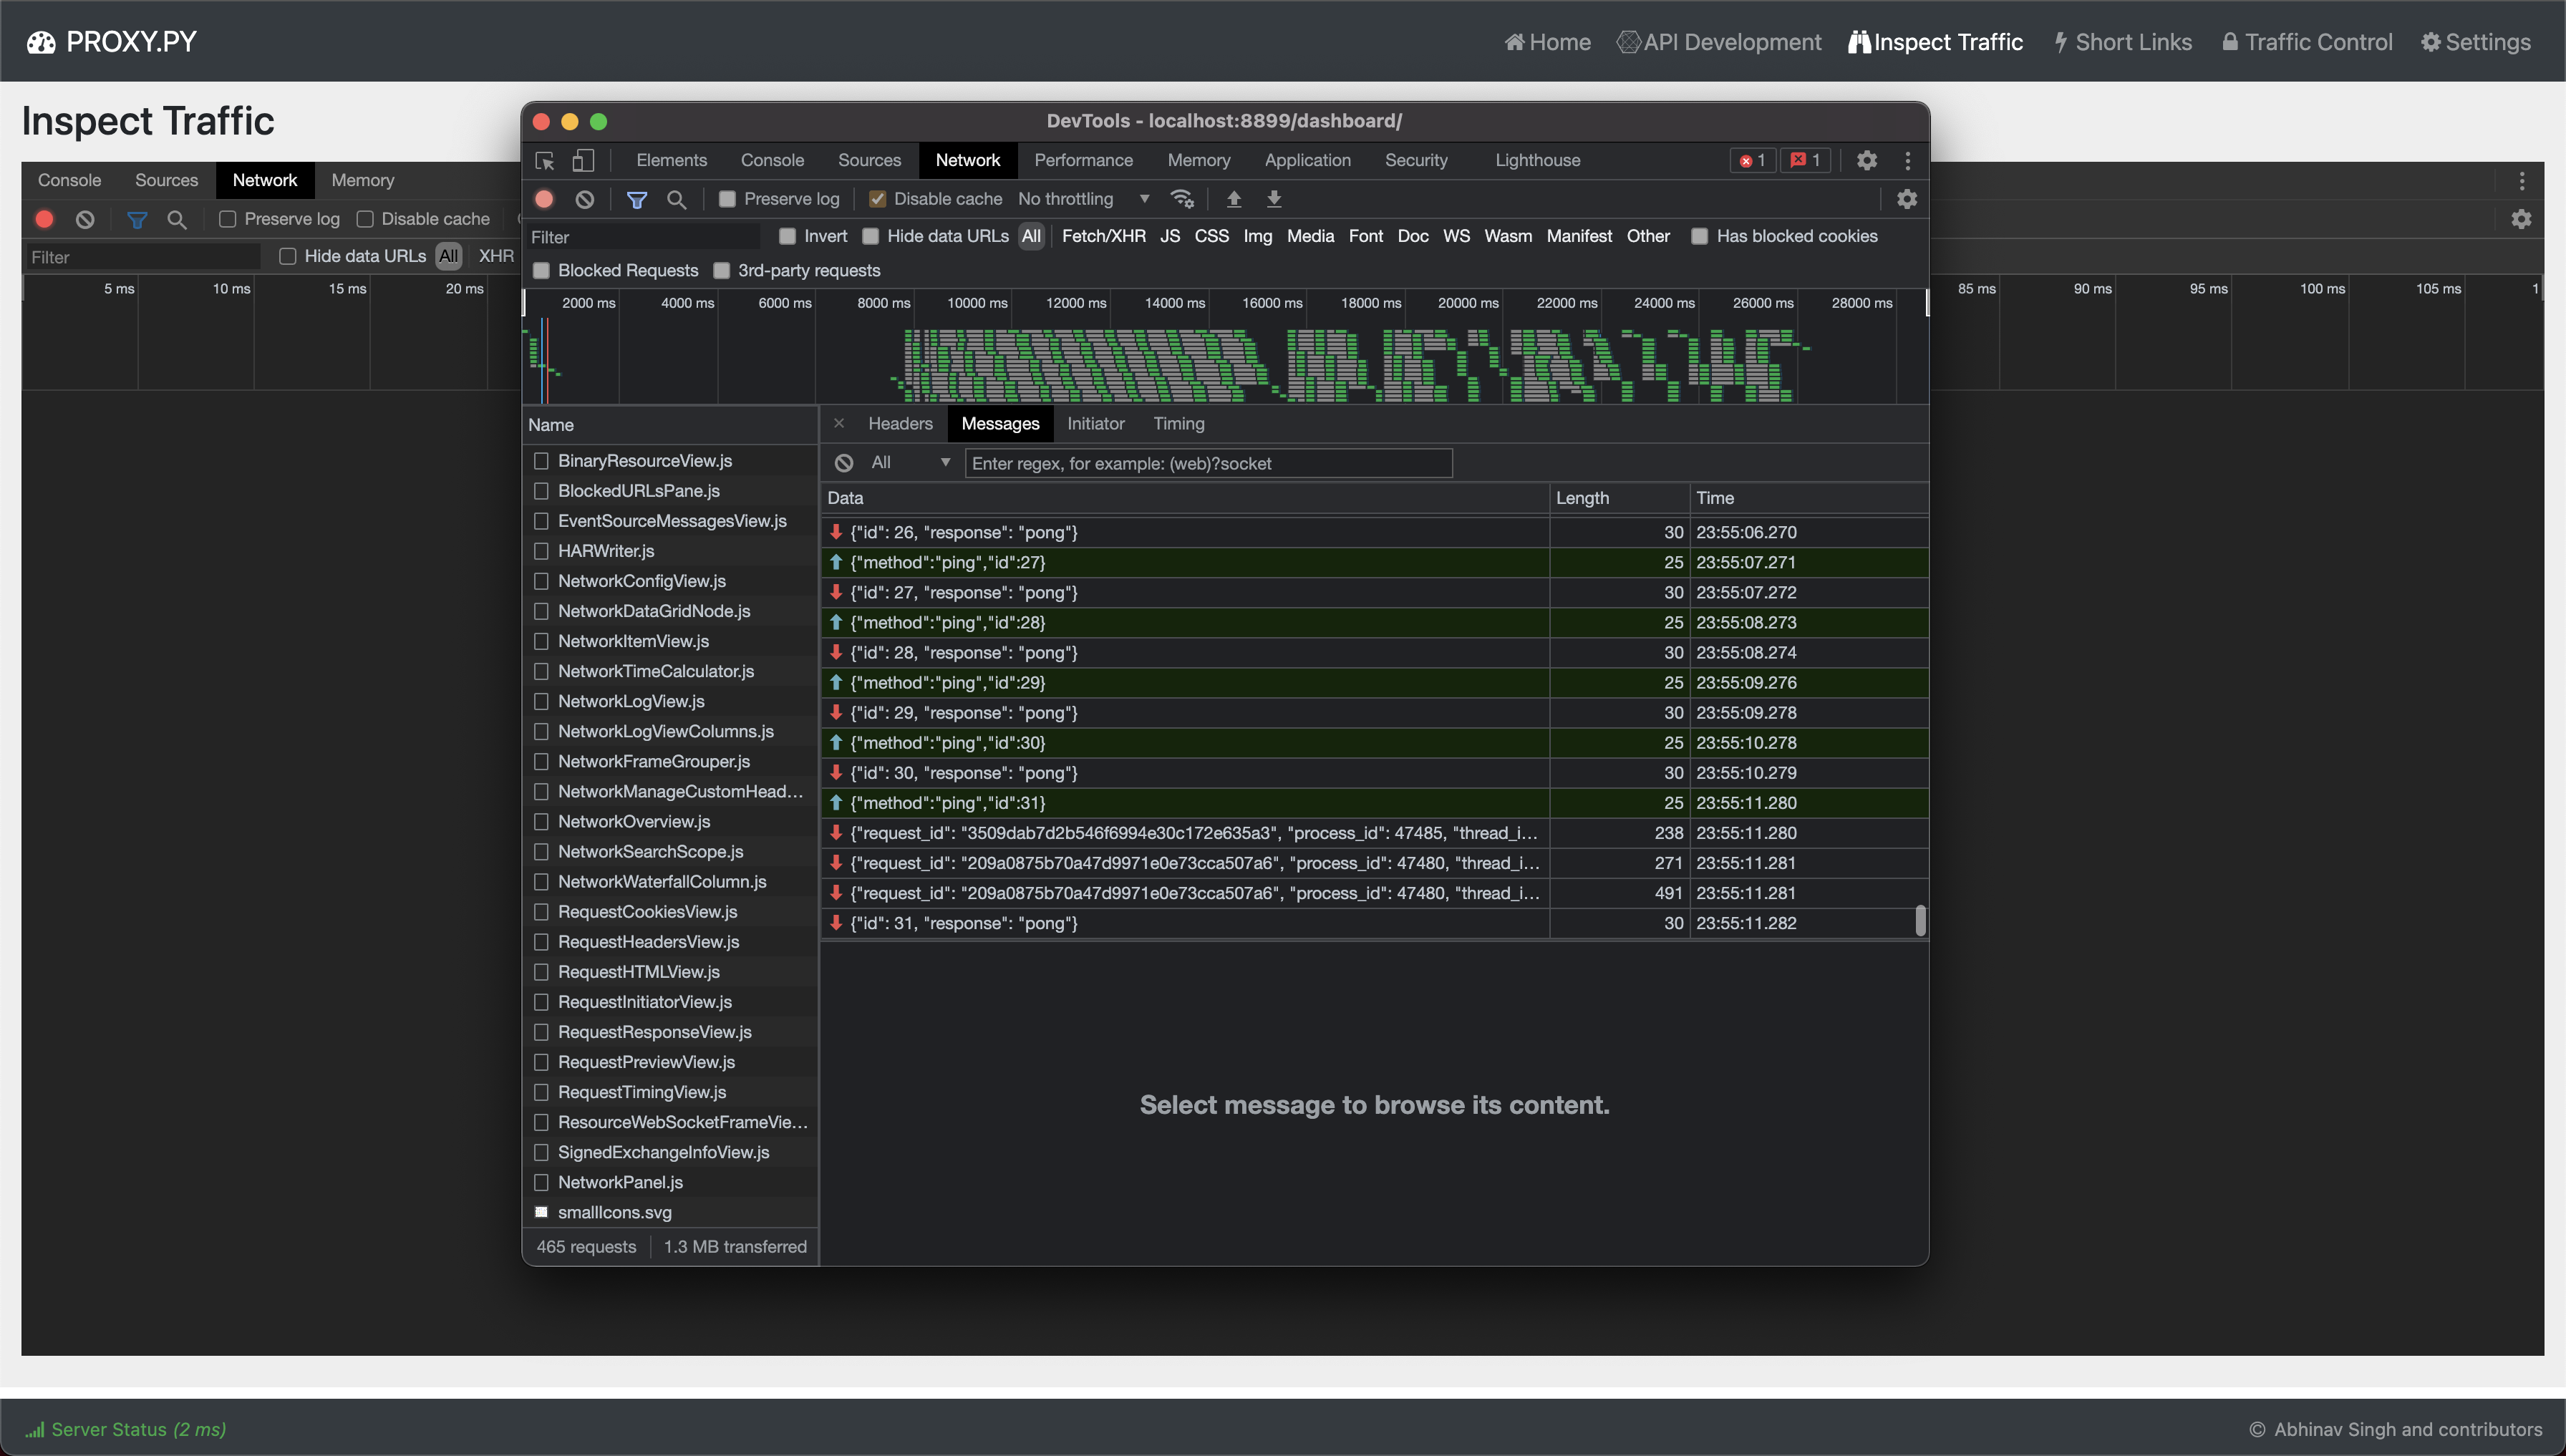Activate the inspect element cursor icon
The image size is (2566, 1456).
(x=544, y=160)
